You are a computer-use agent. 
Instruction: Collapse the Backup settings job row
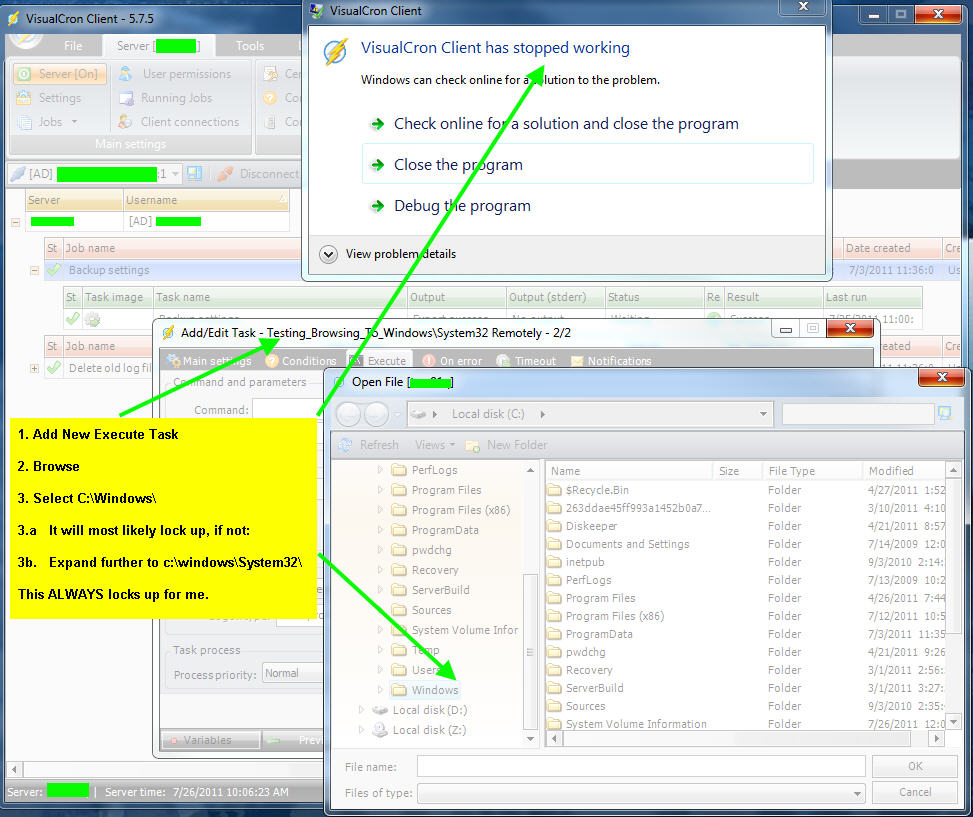point(35,271)
